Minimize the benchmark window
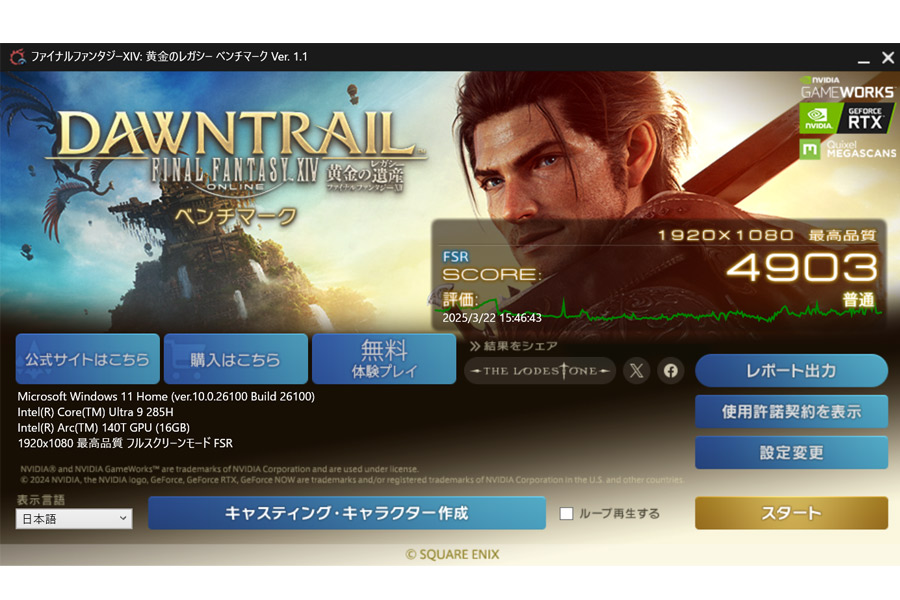 point(863,58)
